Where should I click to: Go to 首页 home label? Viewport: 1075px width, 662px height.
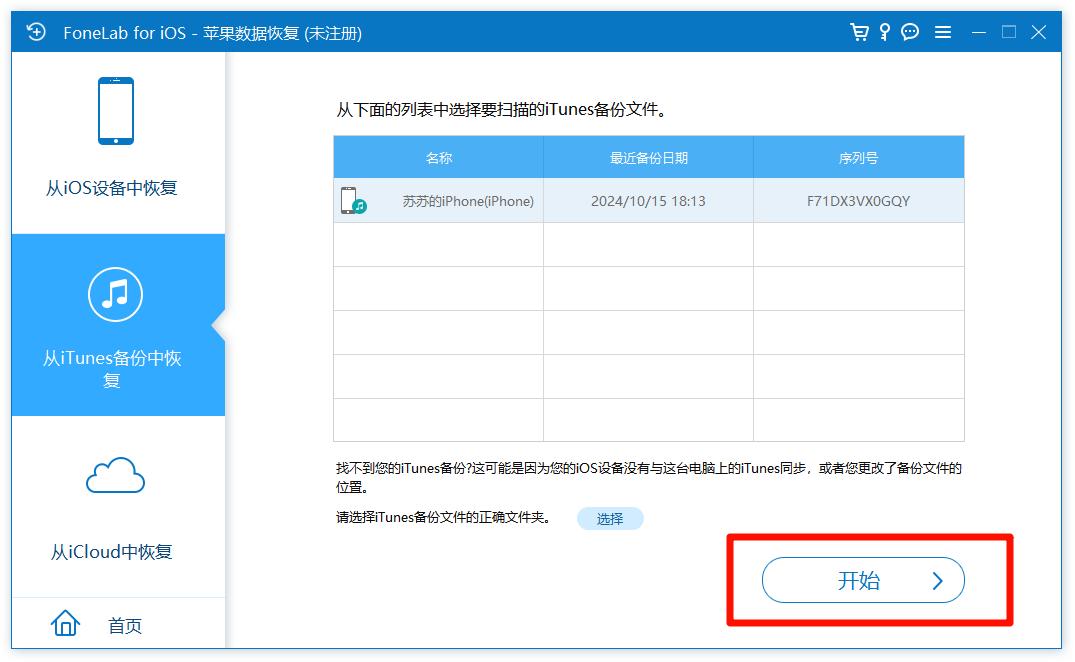pos(125,626)
